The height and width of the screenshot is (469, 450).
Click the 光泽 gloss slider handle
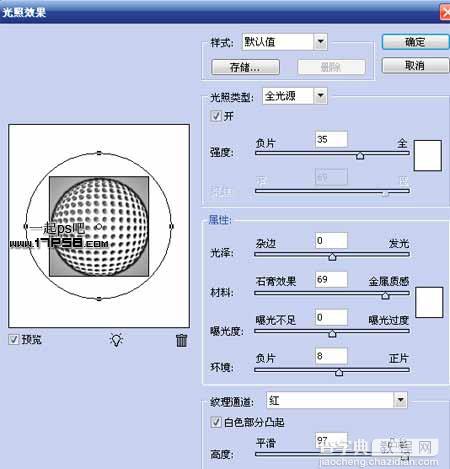[332, 257]
